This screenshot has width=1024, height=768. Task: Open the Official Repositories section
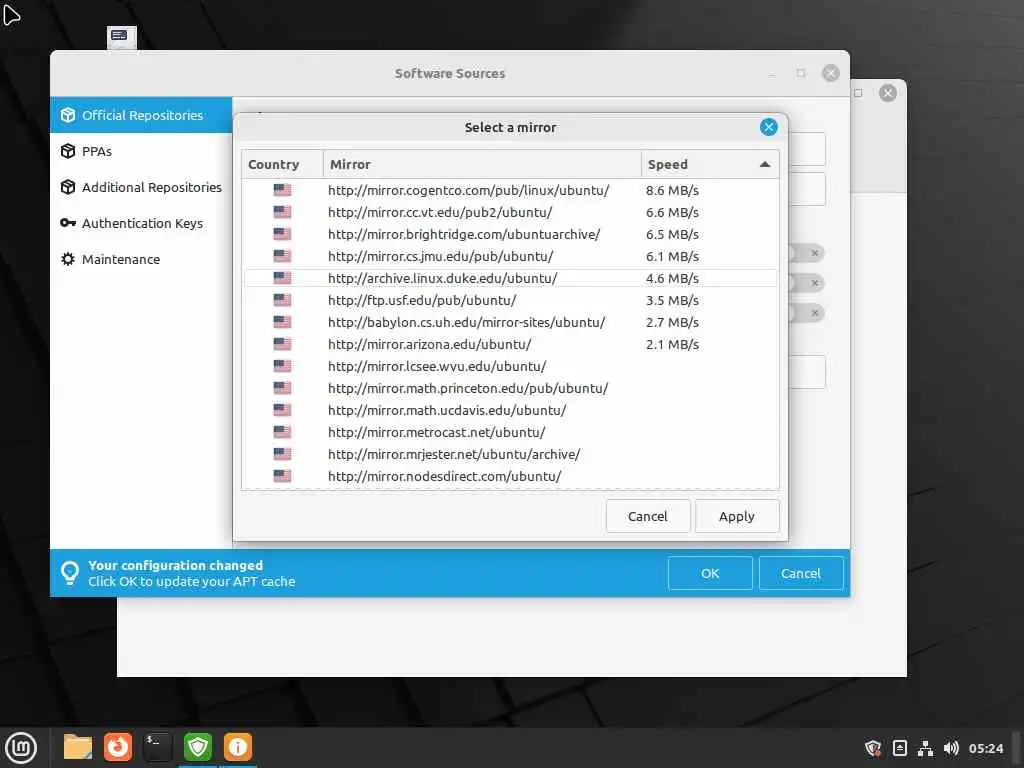[x=141, y=115]
